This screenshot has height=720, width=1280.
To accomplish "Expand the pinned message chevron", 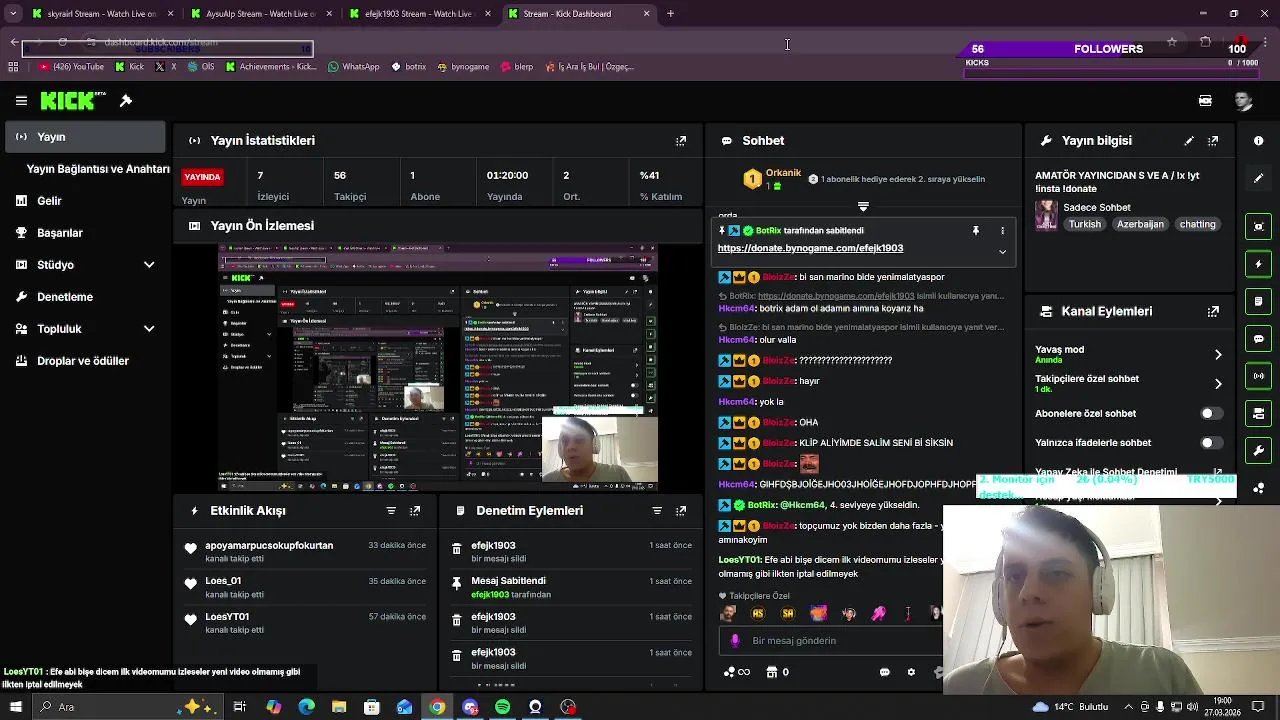I will [x=1002, y=252].
